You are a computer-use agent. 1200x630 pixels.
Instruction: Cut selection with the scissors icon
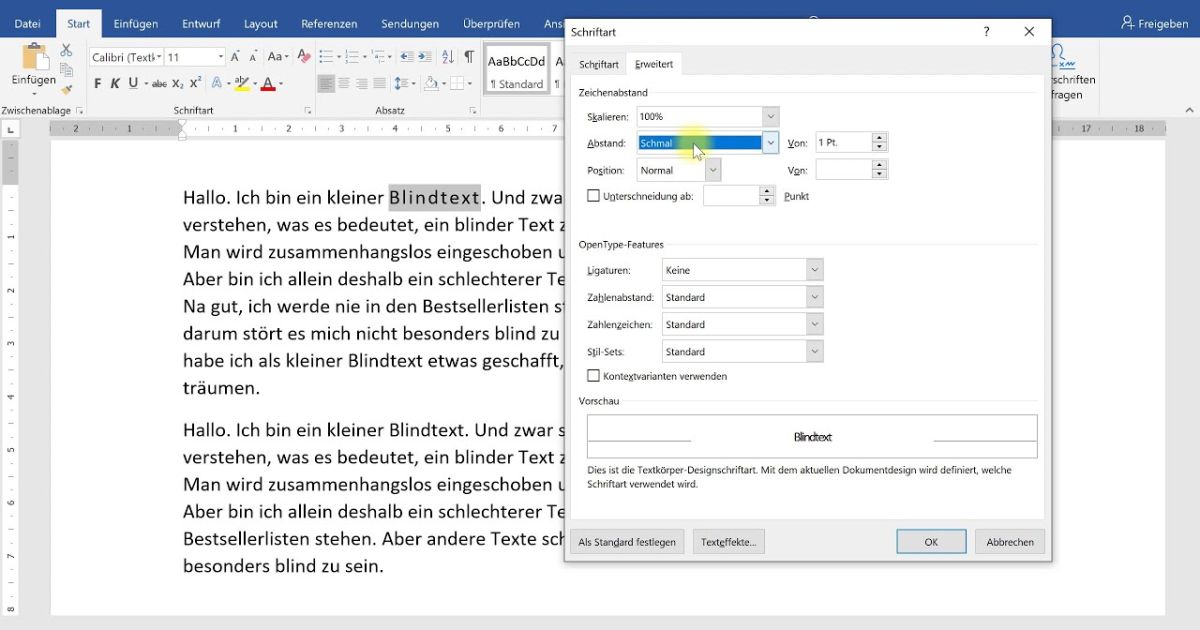[66, 50]
